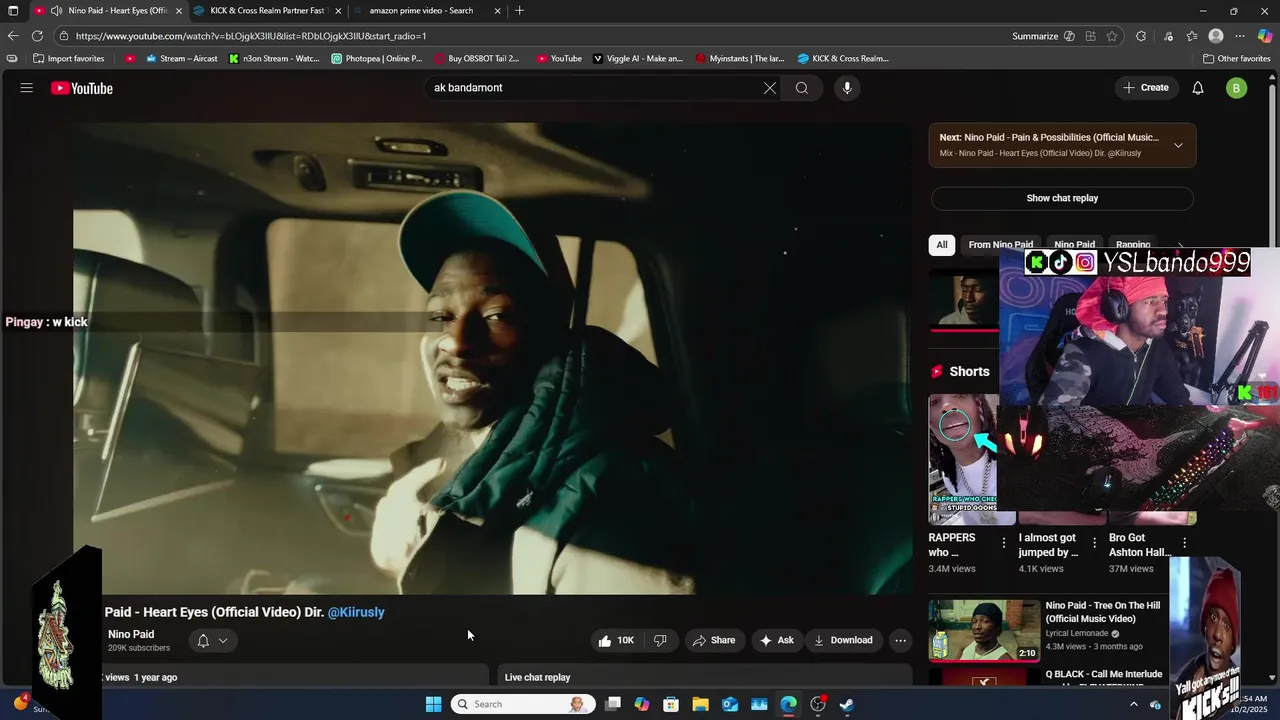The image size is (1280, 720).
Task: Open the @Kiirusly channel link
Action: [x=356, y=612]
